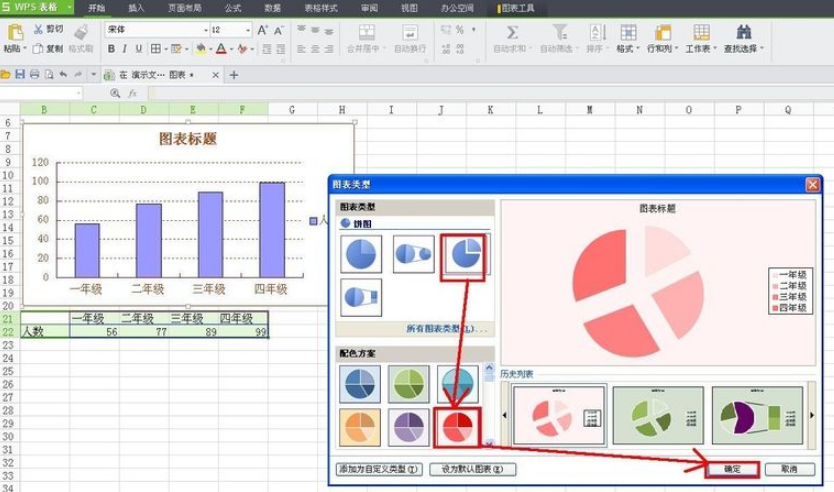Viewport: 834px width, 492px height.
Task: Click 取消 (Cancel) in chart type dialog
Action: (x=789, y=469)
